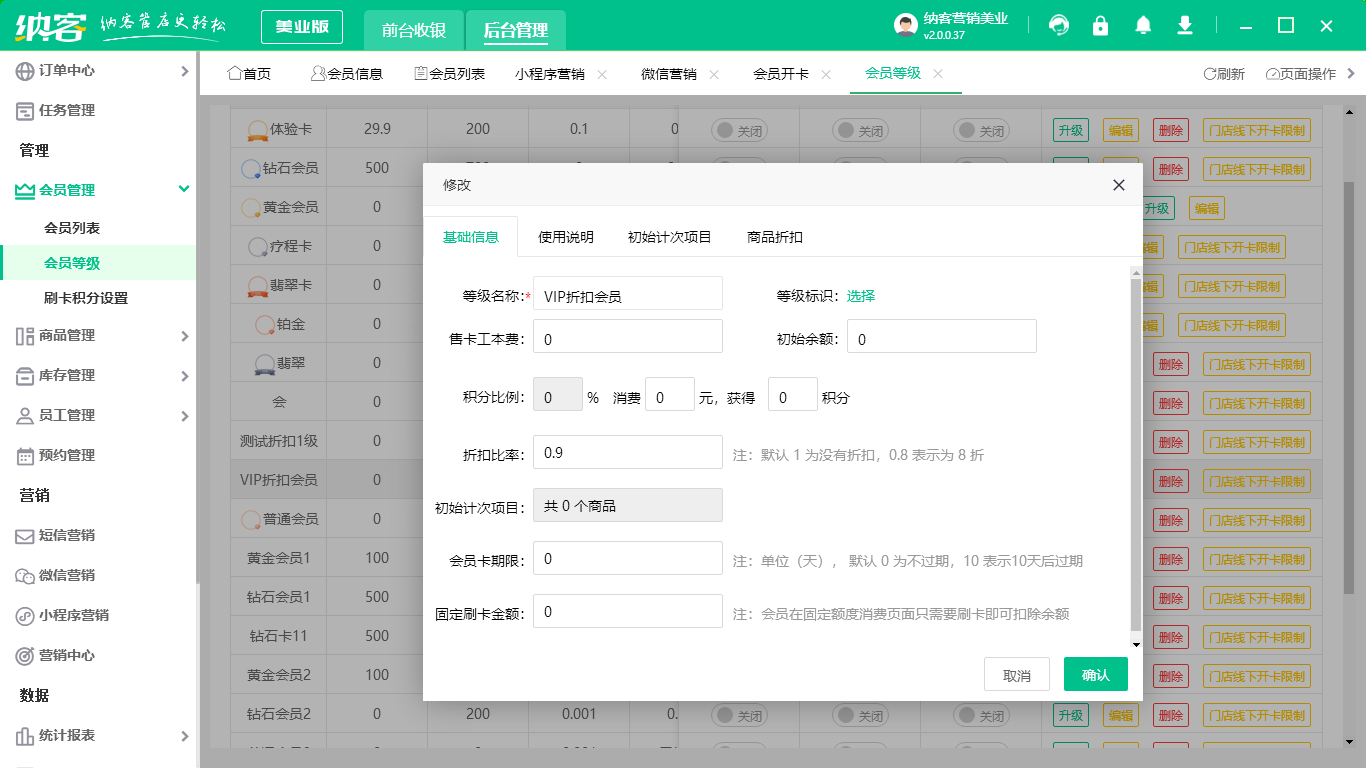Viewport: 1366px width, 768px height.
Task: Click the 确认 button in the dialog
Action: [x=1095, y=674]
